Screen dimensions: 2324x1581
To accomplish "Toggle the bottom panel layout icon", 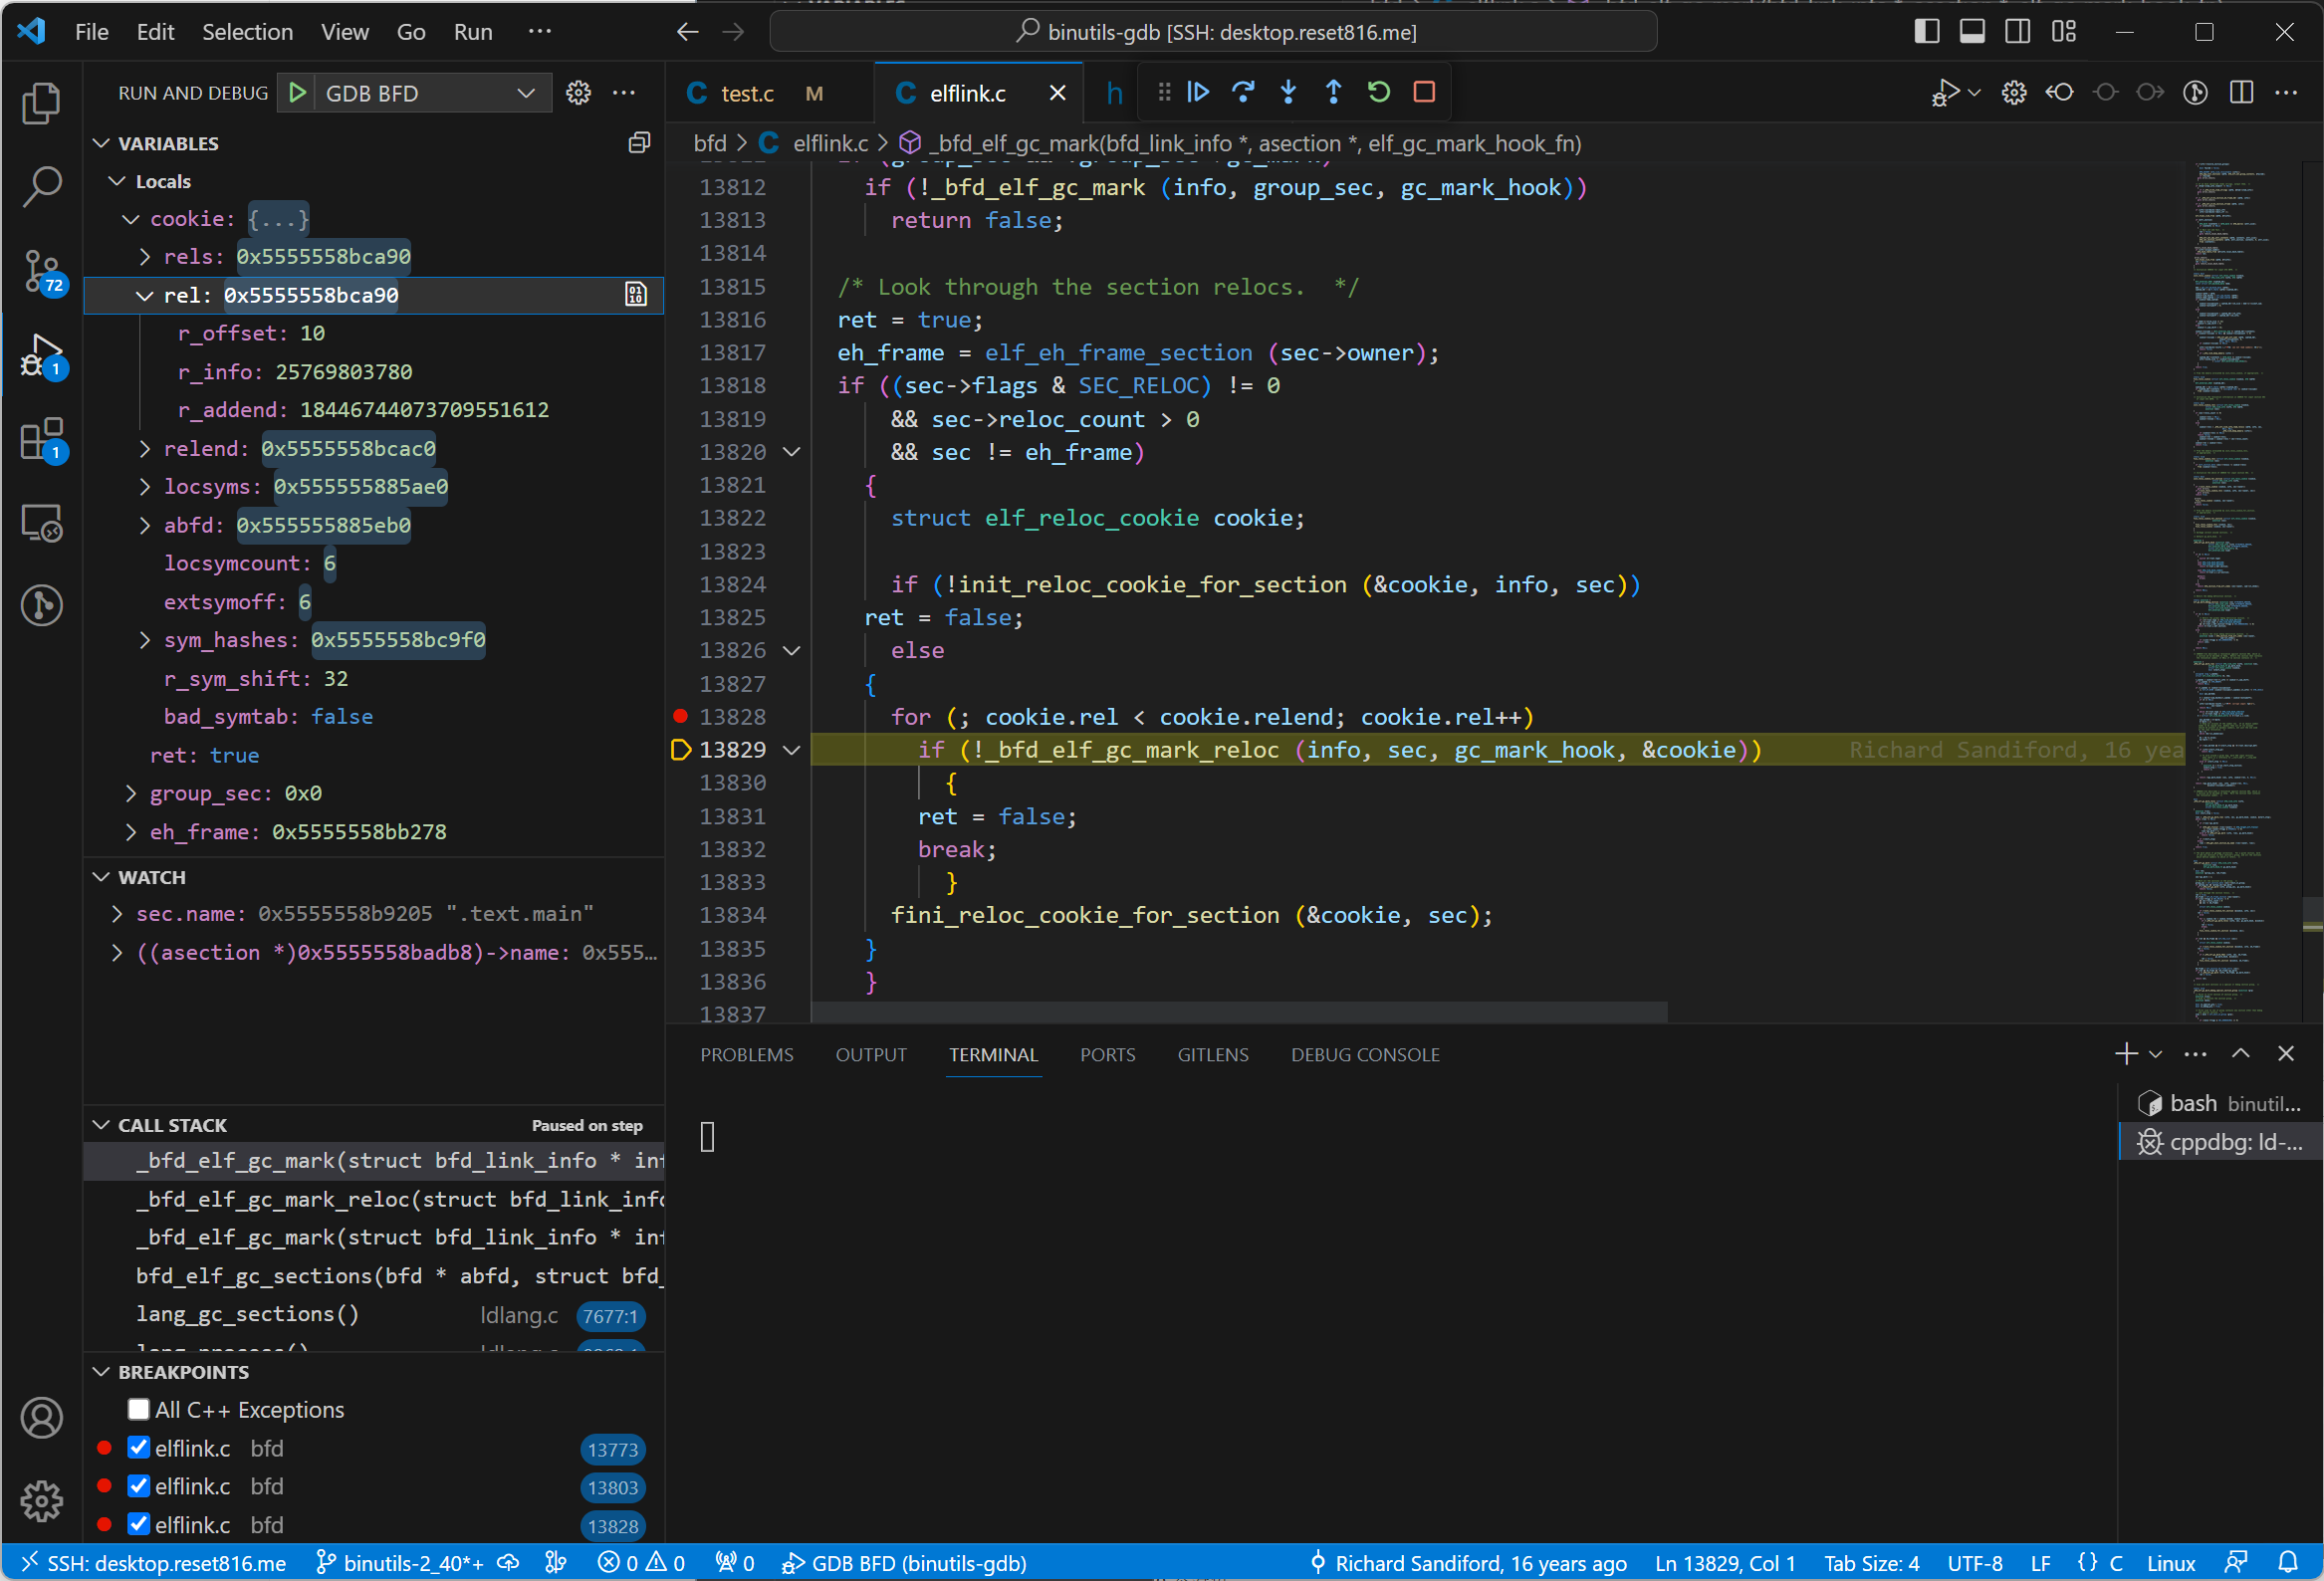I will pos(1972,32).
